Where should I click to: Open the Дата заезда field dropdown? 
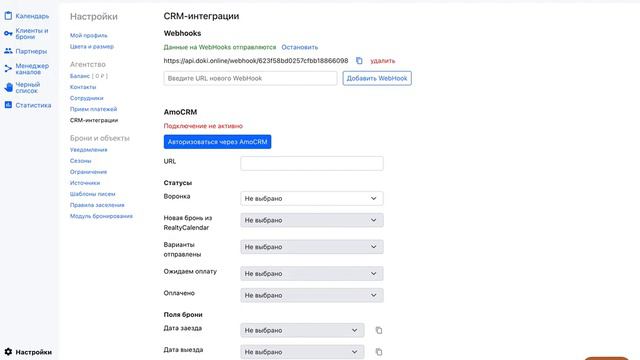302,330
